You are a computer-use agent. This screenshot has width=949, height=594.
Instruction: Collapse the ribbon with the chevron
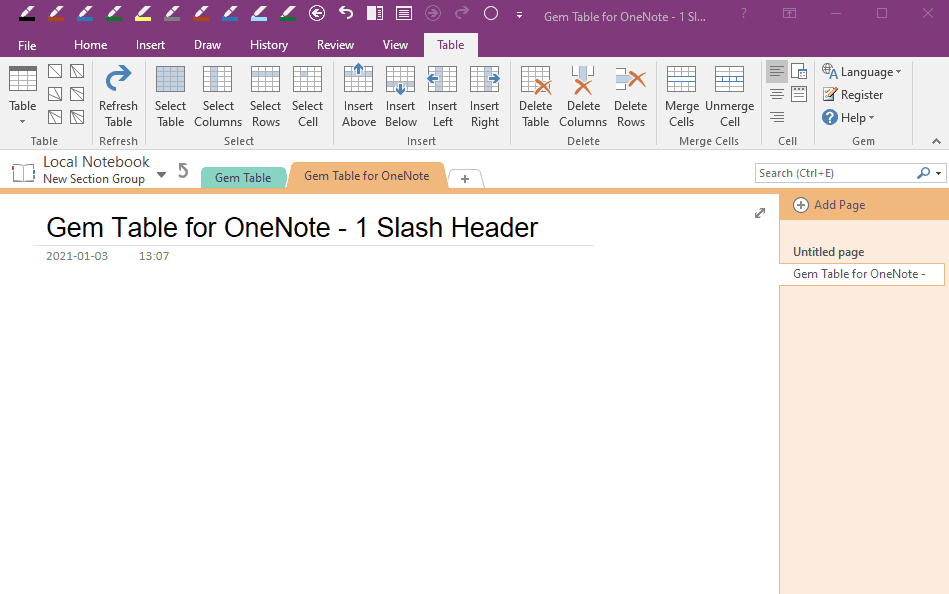click(x=936, y=140)
